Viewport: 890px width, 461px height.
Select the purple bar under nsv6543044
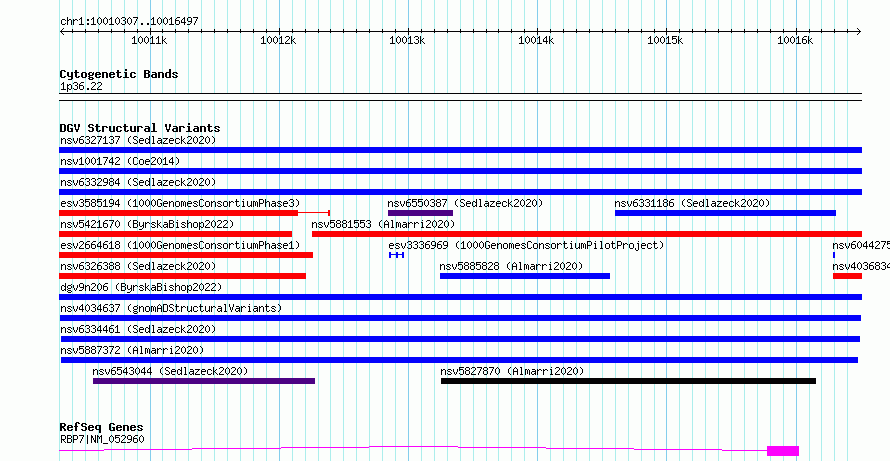tap(204, 381)
